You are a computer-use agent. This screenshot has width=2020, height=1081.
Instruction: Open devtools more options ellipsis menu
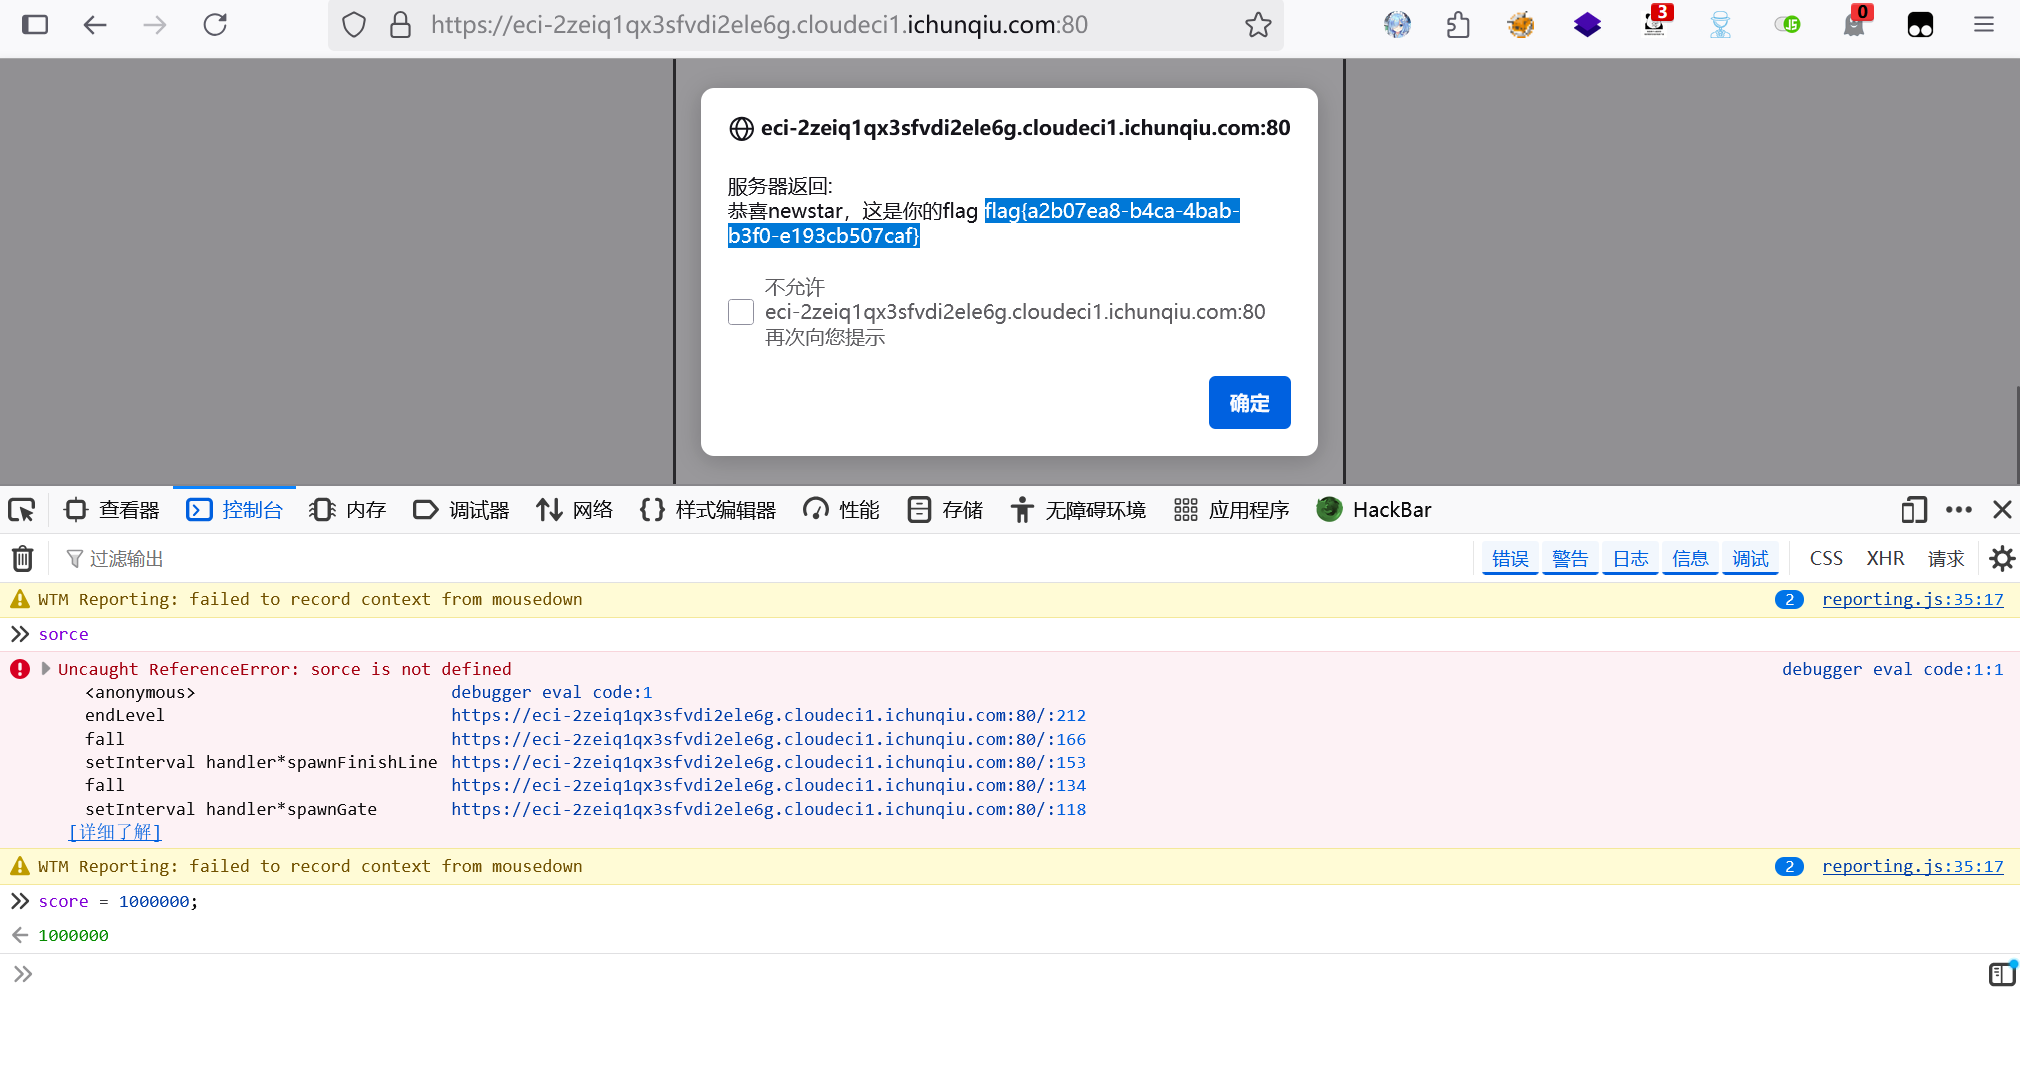[x=1958, y=510]
